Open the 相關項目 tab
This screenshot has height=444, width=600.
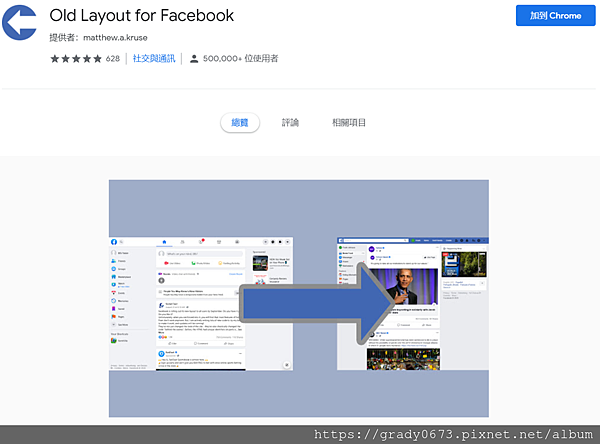click(x=349, y=122)
